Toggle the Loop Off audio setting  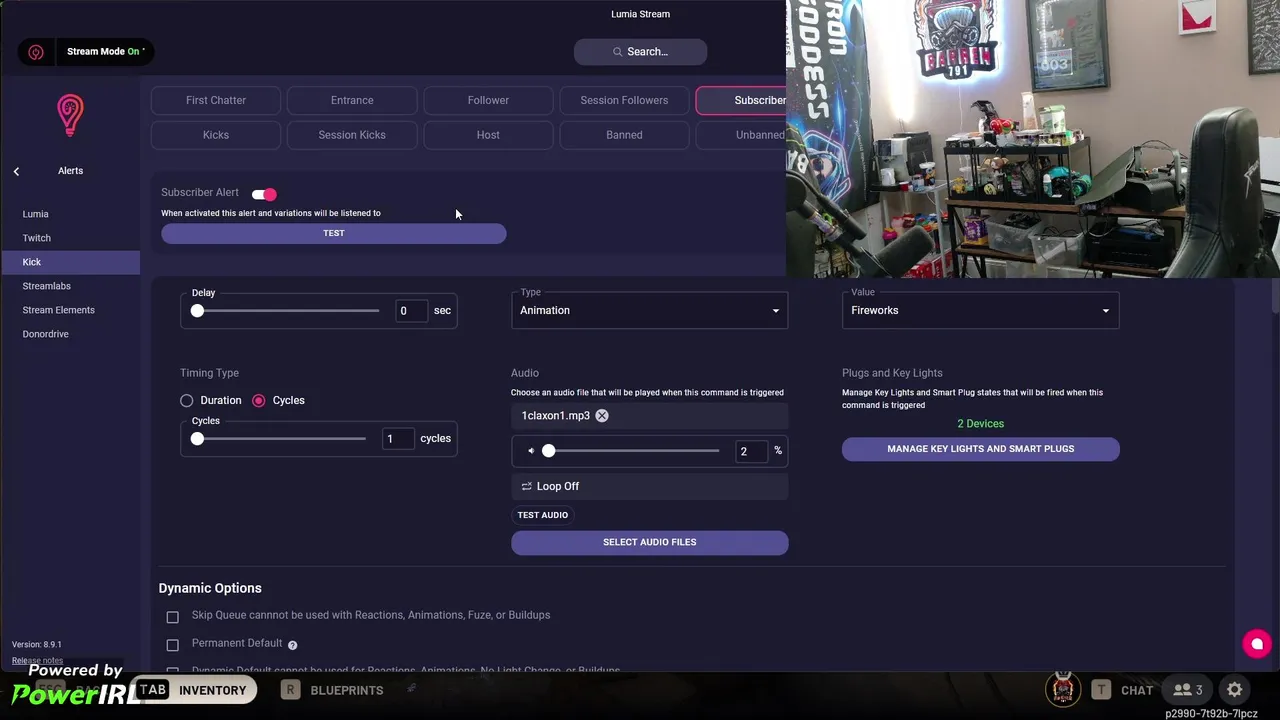click(x=650, y=486)
